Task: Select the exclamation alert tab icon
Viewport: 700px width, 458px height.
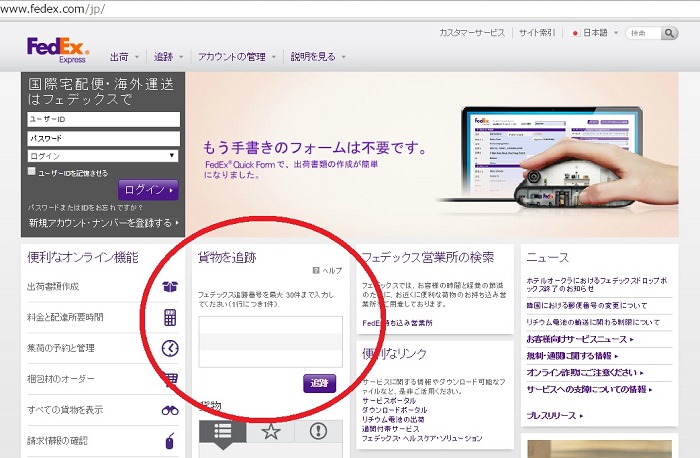Action: pos(318,431)
